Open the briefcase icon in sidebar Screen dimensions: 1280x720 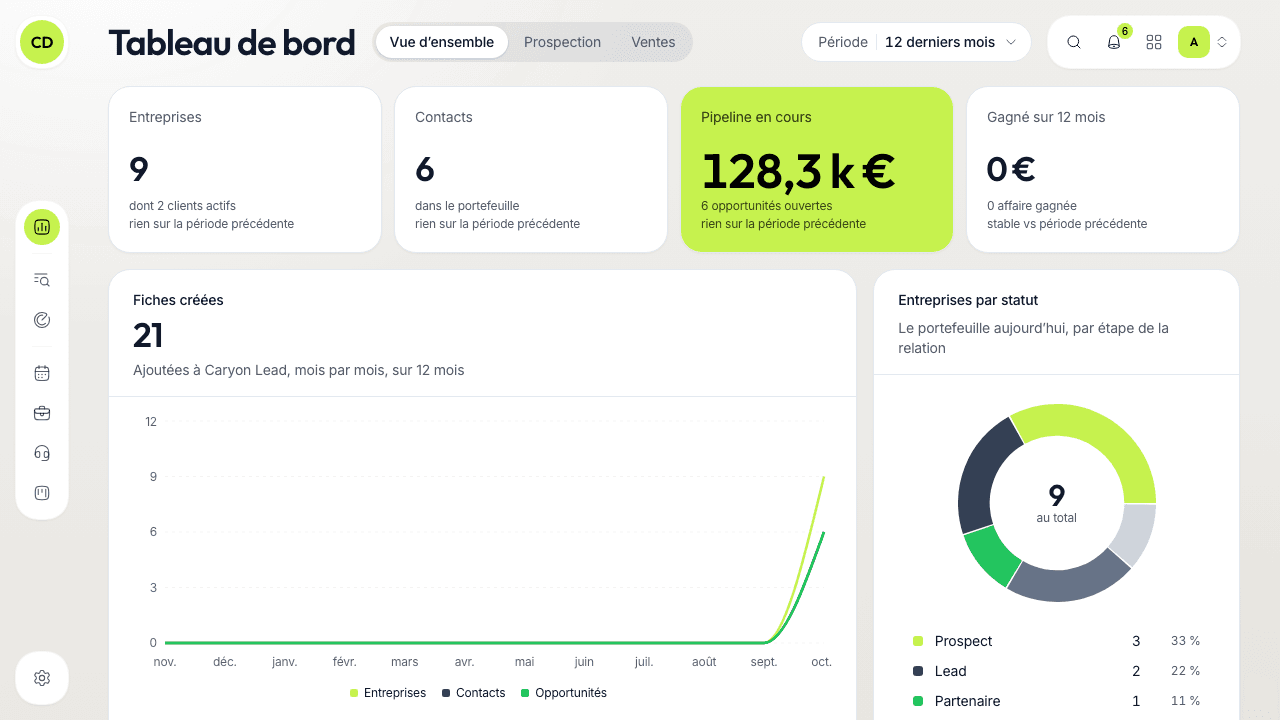[42, 413]
